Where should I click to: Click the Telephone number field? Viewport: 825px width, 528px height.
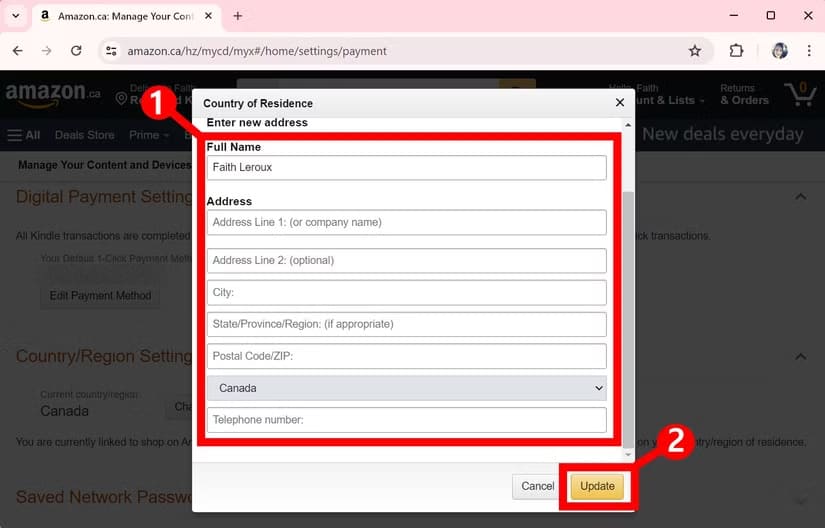[x=407, y=420]
